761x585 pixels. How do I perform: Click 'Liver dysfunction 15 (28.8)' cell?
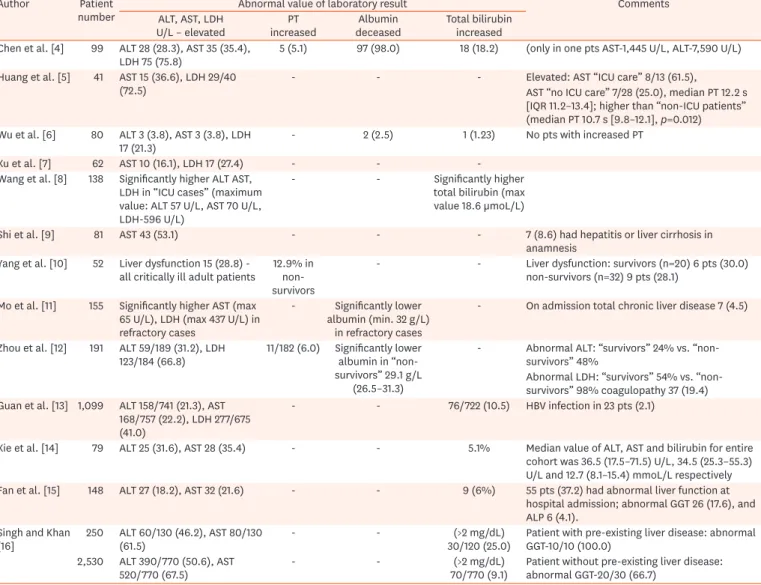(x=187, y=270)
